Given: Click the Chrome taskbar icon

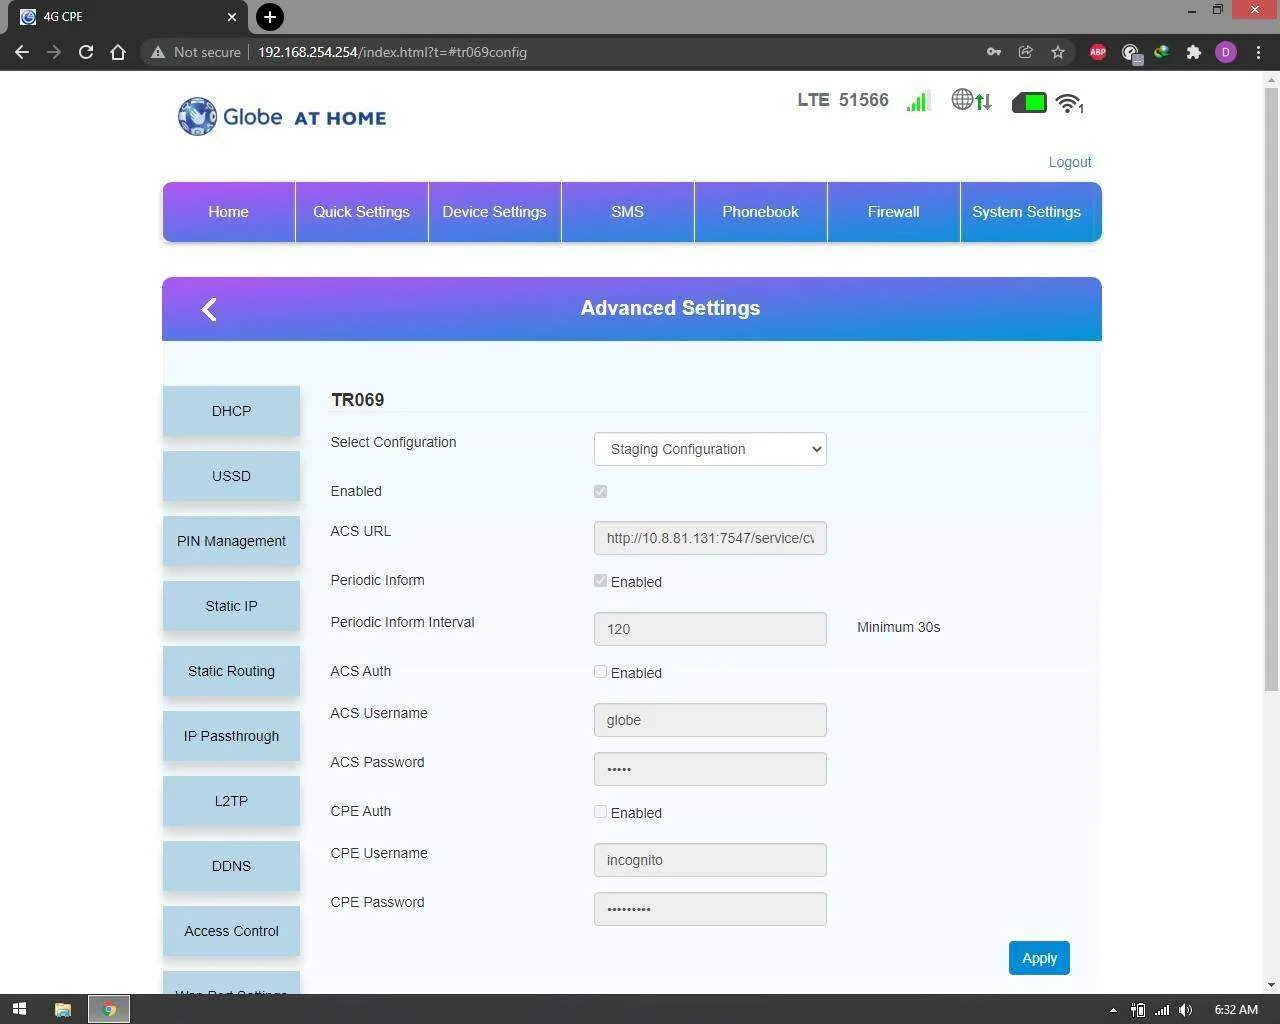Looking at the screenshot, I should click(x=109, y=1009).
